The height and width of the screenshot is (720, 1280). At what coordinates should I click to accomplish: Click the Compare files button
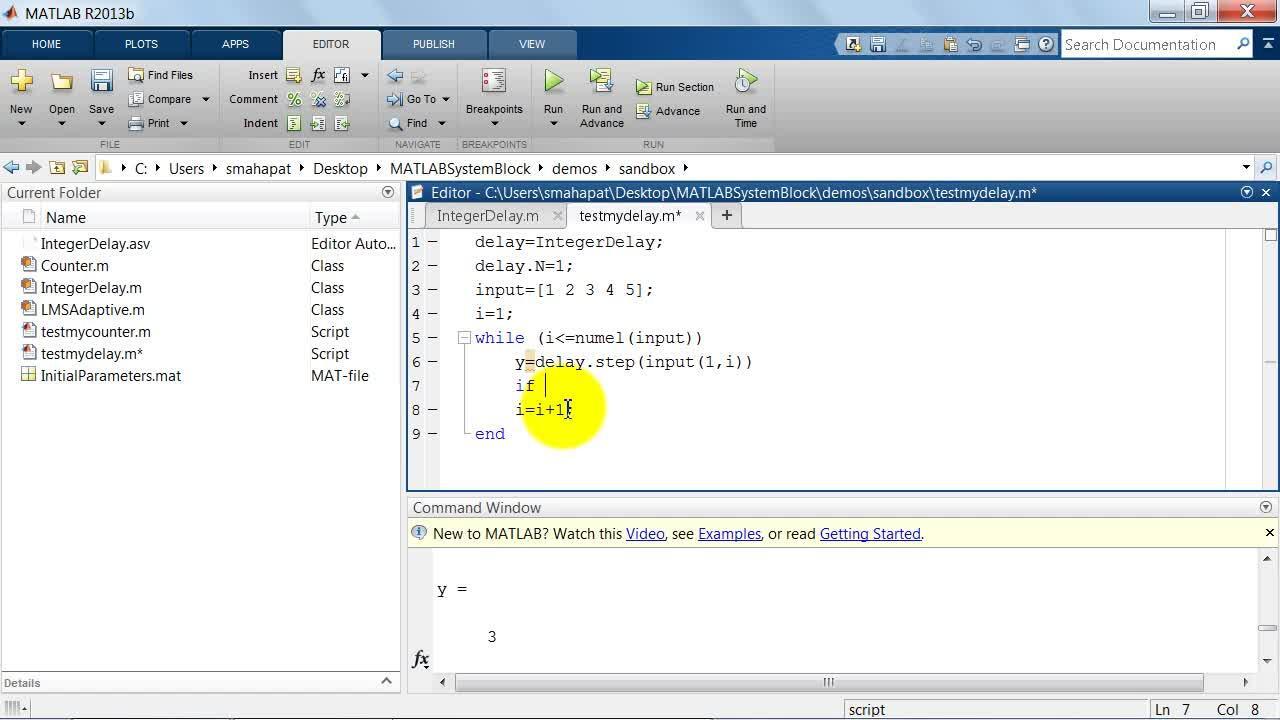point(160,99)
